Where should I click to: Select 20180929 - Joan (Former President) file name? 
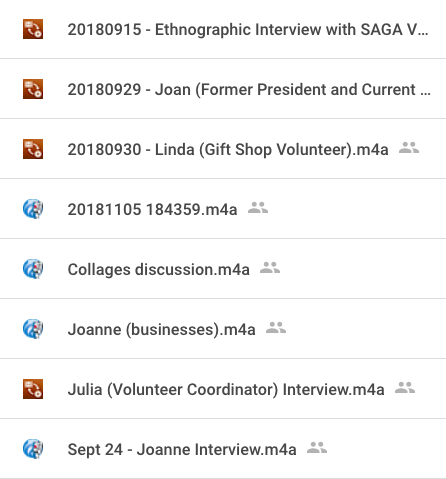pyautogui.click(x=249, y=90)
